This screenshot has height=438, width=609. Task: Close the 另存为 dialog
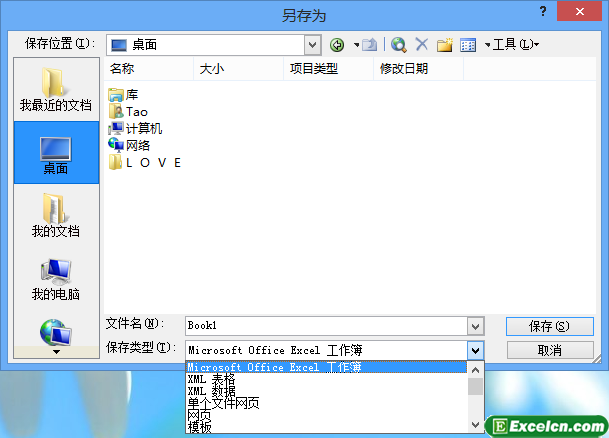tap(579, 11)
